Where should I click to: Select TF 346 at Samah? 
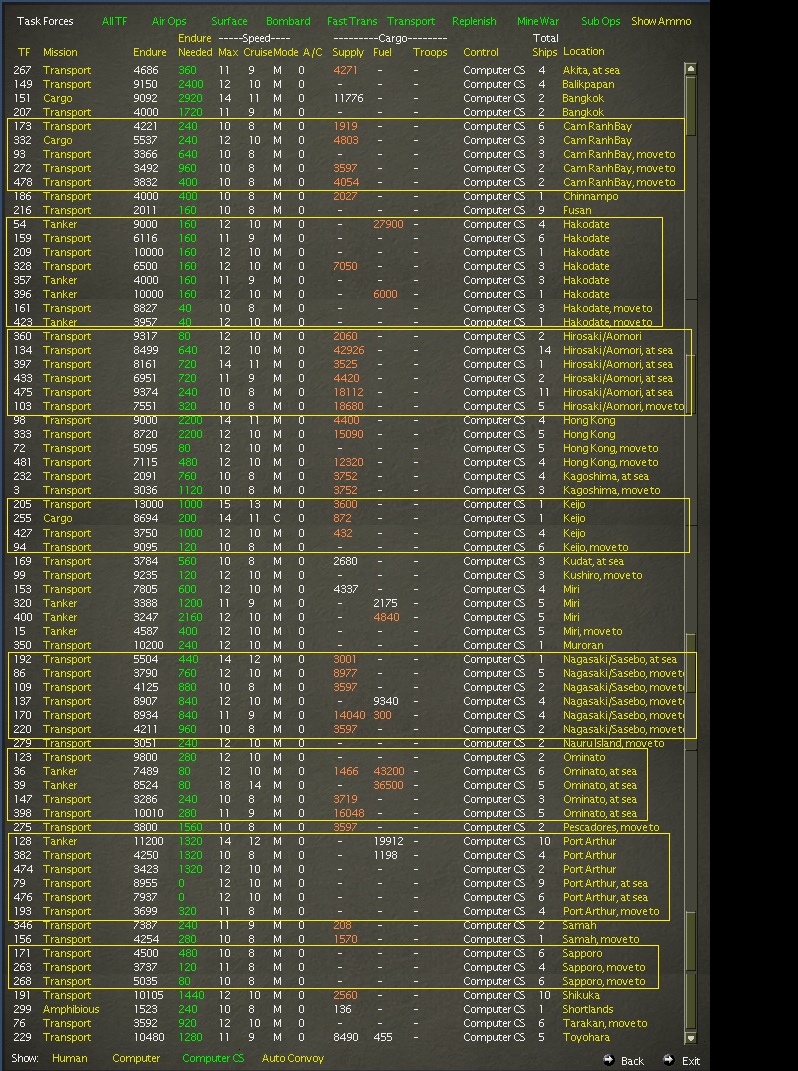click(345, 925)
